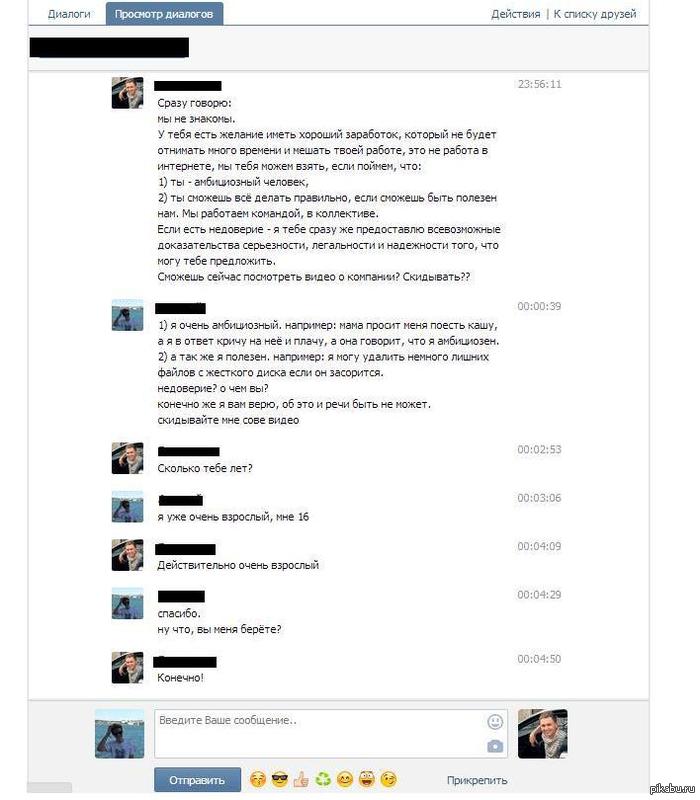Insert the open-mouth grinning emoji

click(367, 780)
